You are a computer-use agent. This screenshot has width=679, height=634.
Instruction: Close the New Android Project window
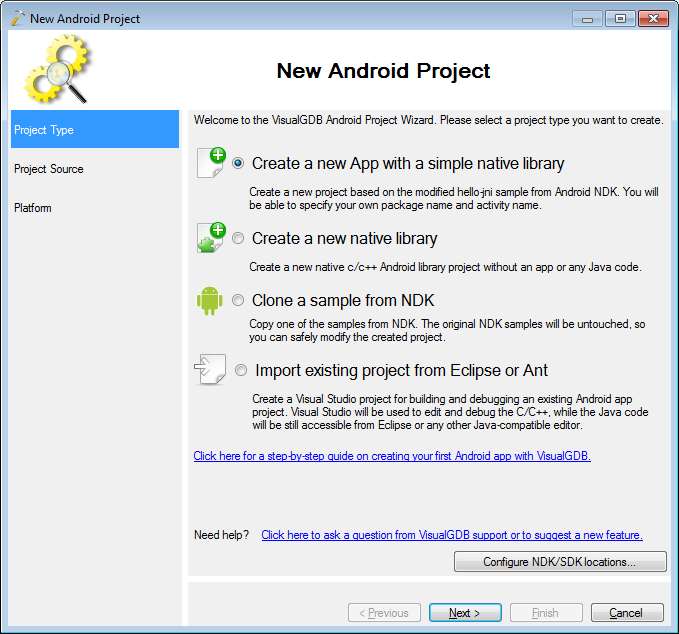(653, 19)
